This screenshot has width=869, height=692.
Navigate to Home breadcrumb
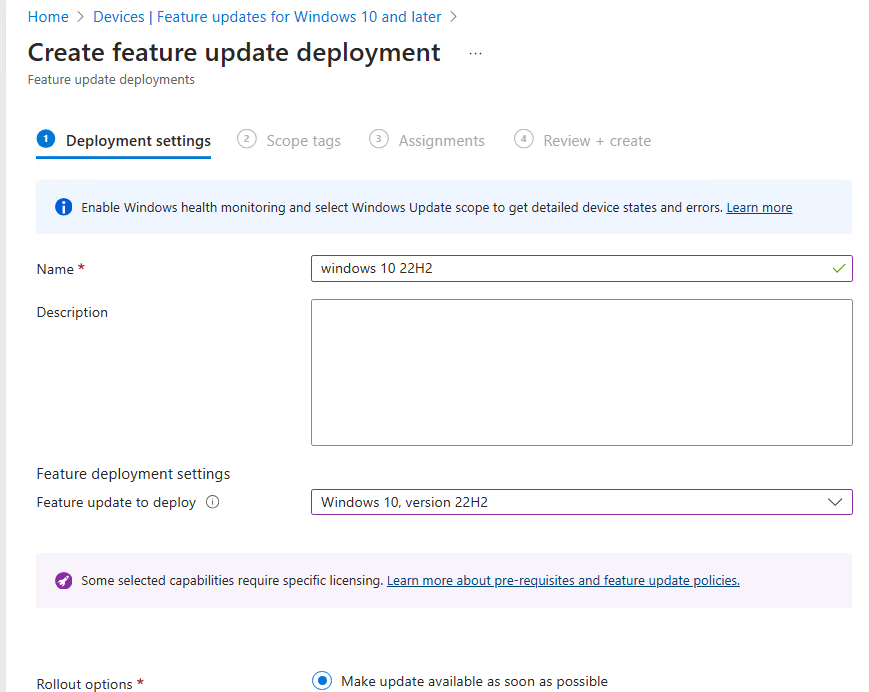pyautogui.click(x=48, y=17)
